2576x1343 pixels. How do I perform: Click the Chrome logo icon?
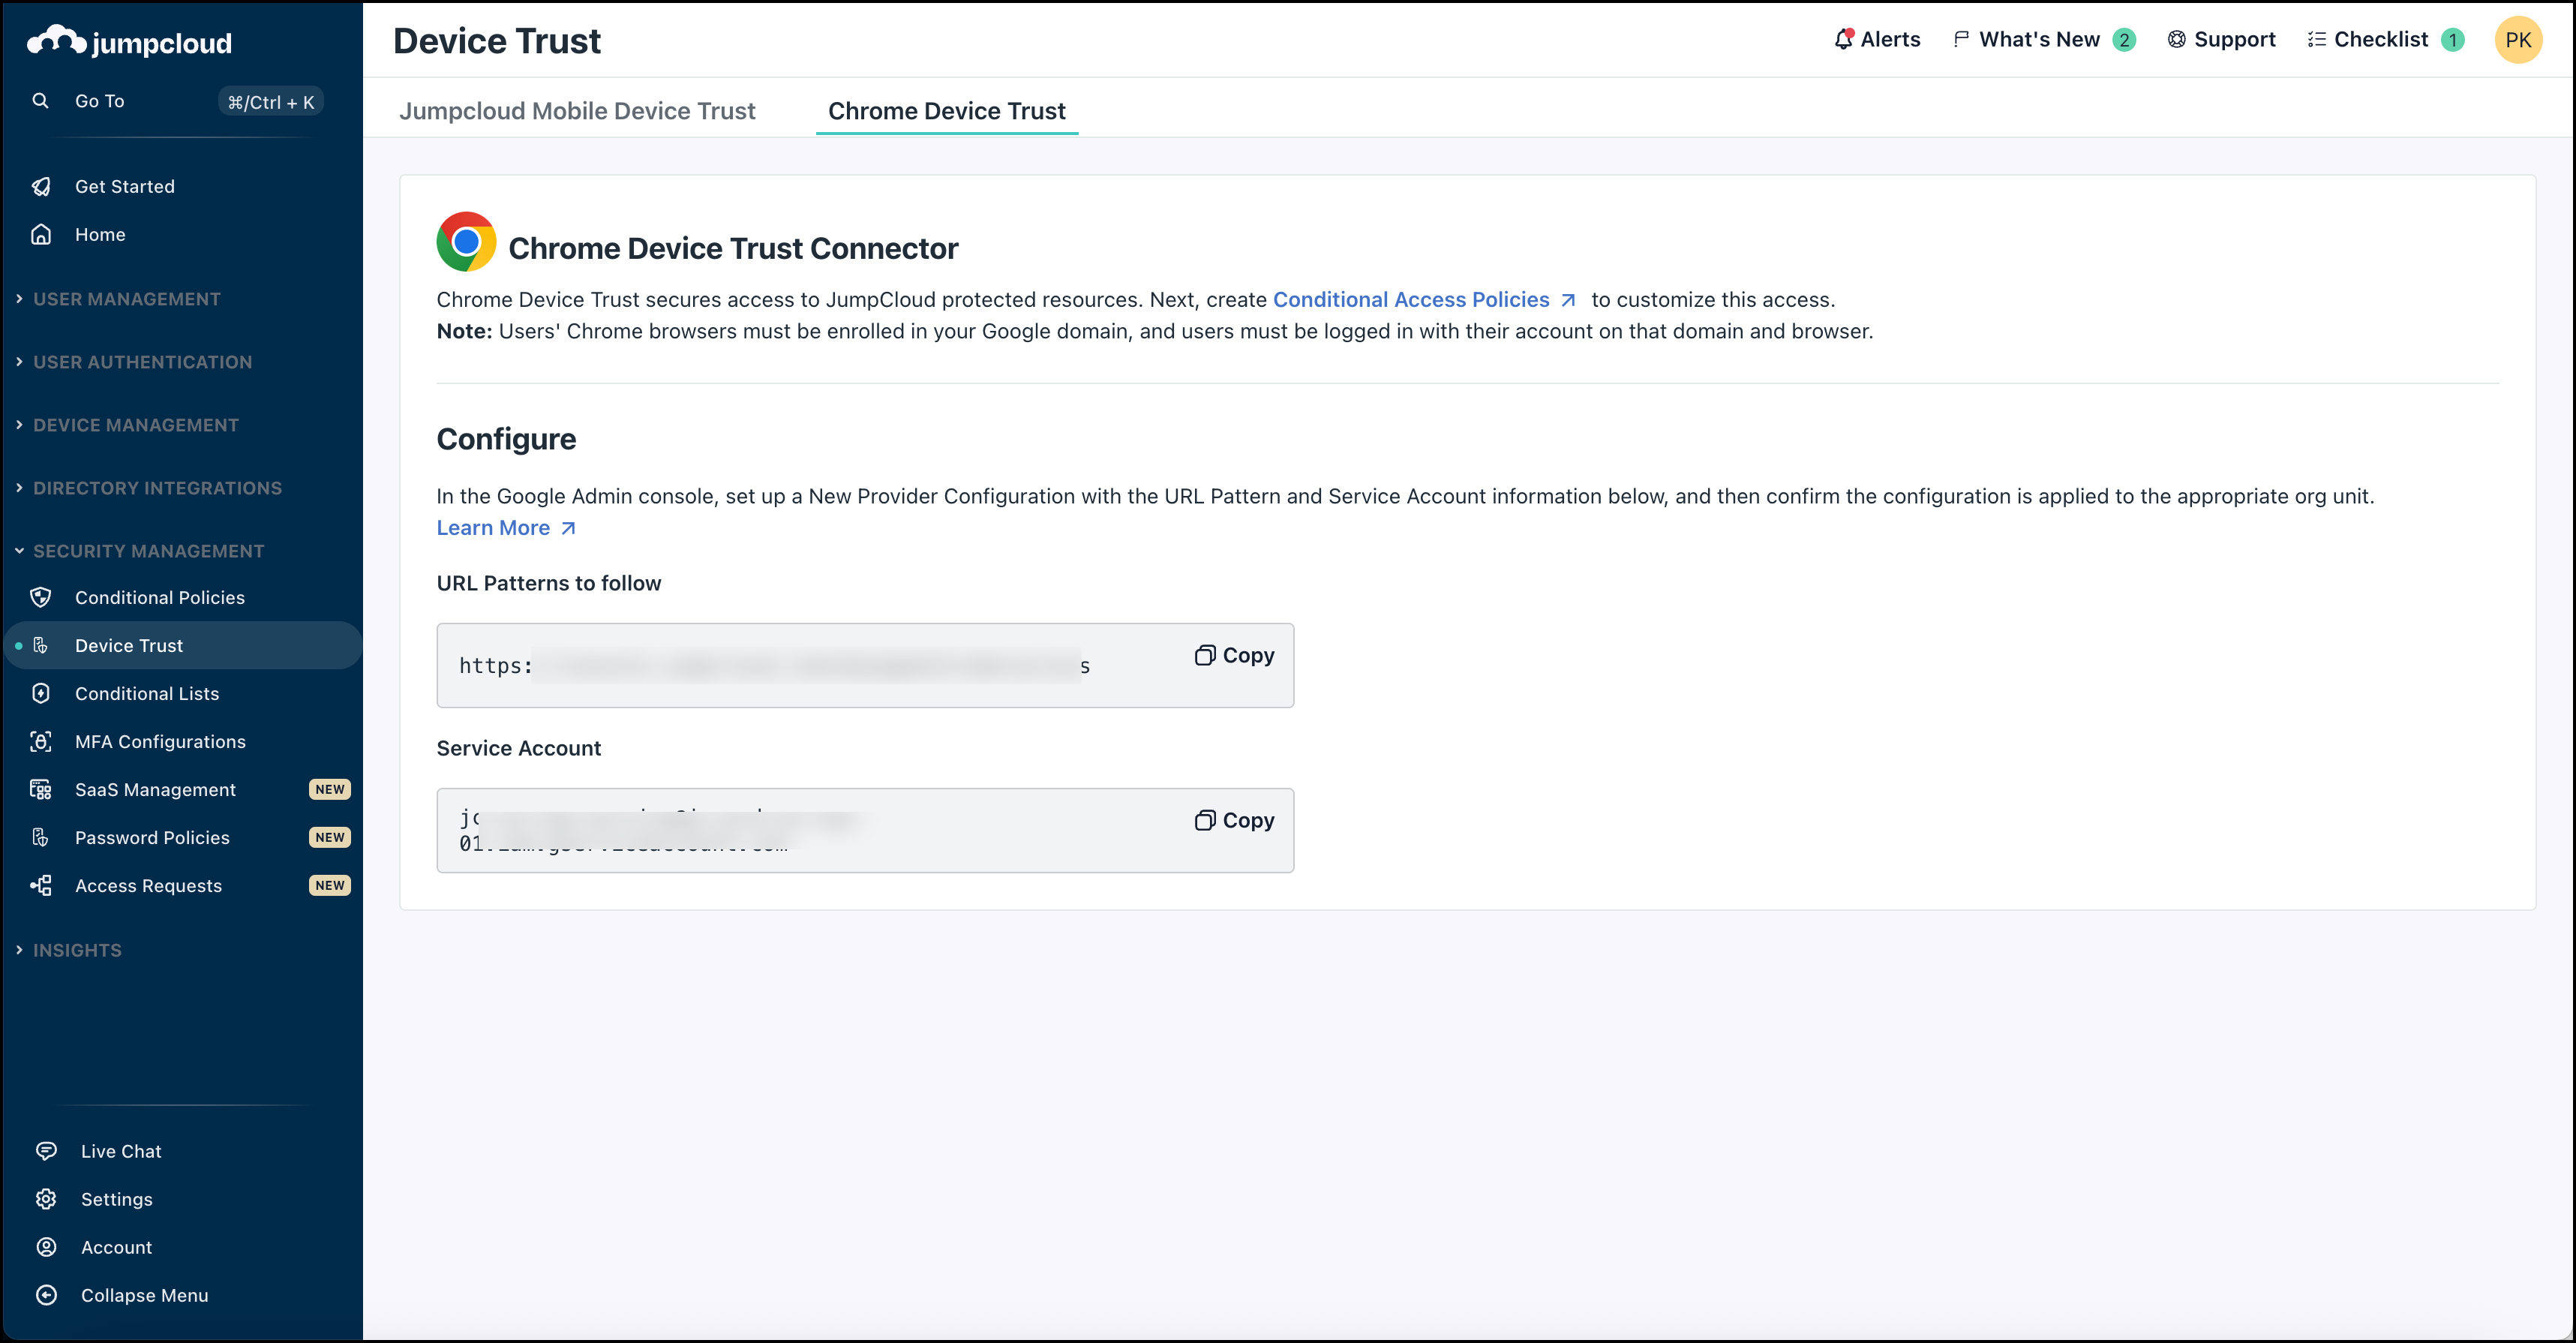click(466, 241)
